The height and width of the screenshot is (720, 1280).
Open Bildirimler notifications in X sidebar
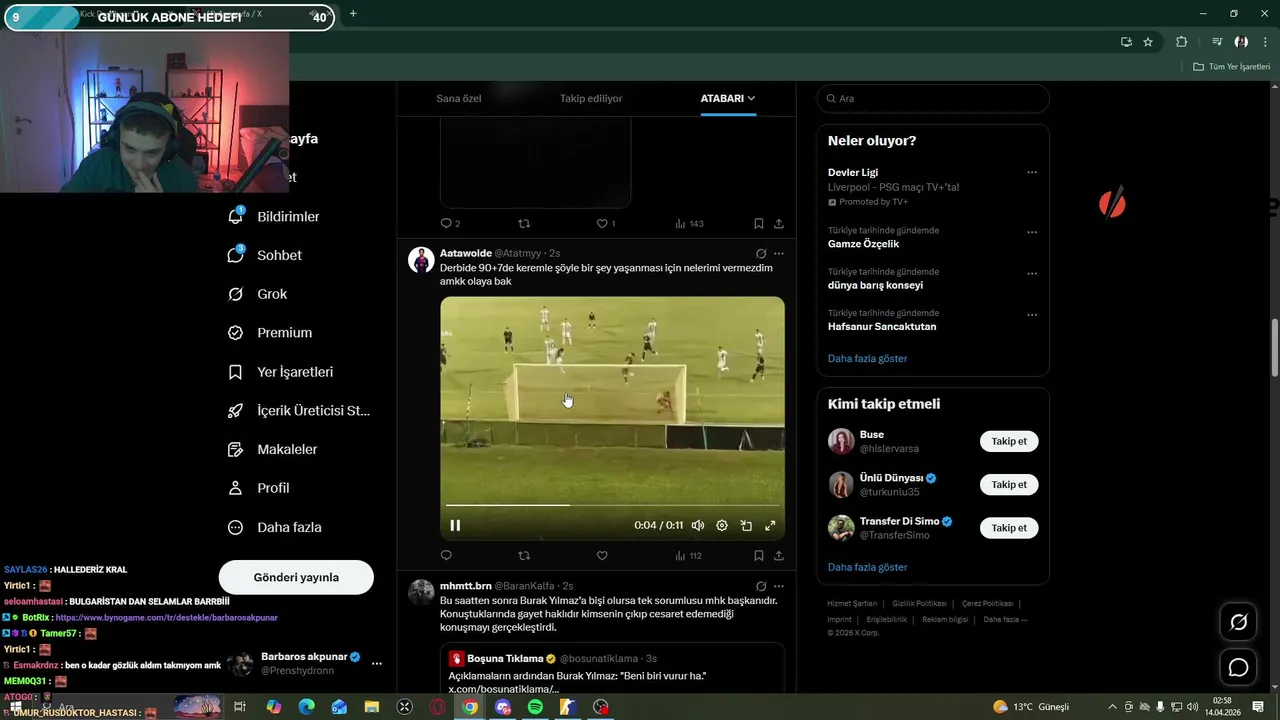pyautogui.click(x=274, y=216)
